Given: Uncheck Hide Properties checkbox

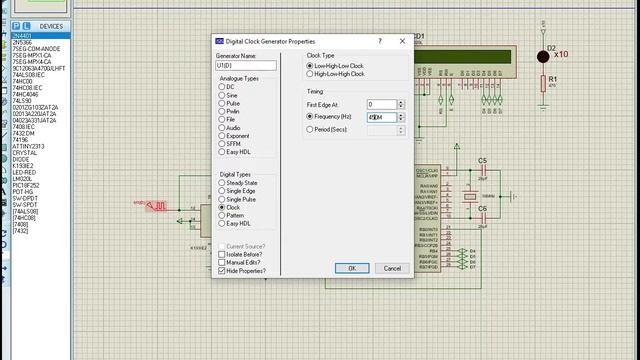Looking at the screenshot, I should [222, 271].
